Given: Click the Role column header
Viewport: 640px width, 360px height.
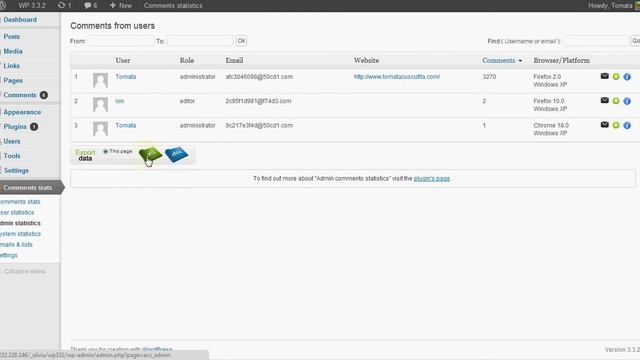Looking at the screenshot, I should [x=187, y=60].
